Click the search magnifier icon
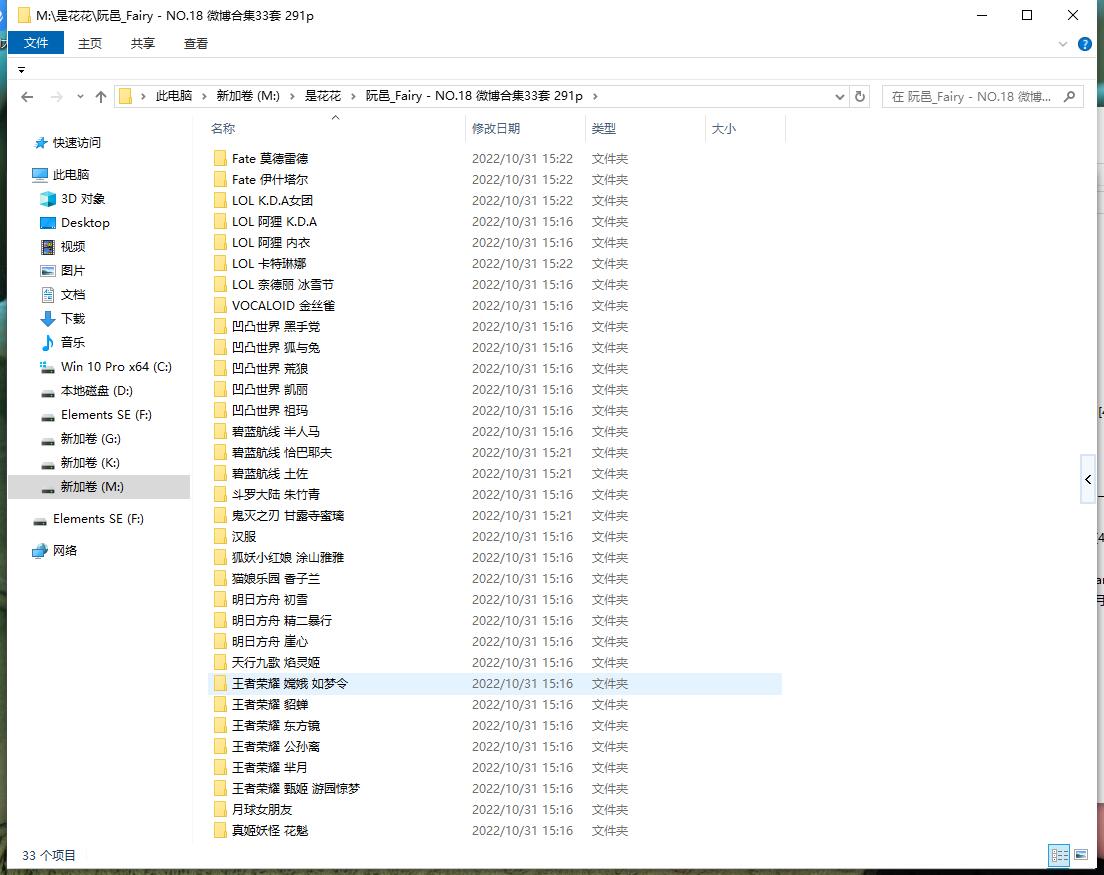1104x875 pixels. tap(1070, 96)
